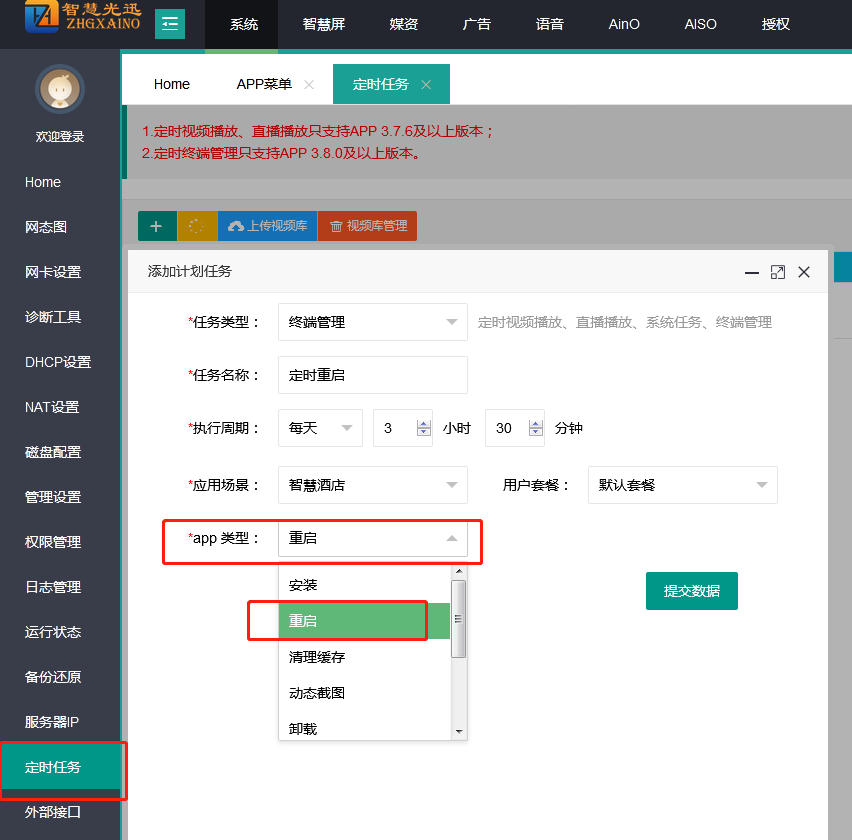Image resolution: width=852 pixels, height=840 pixels.
Task: Decrease the minutes stepper value
Action: click(x=536, y=433)
